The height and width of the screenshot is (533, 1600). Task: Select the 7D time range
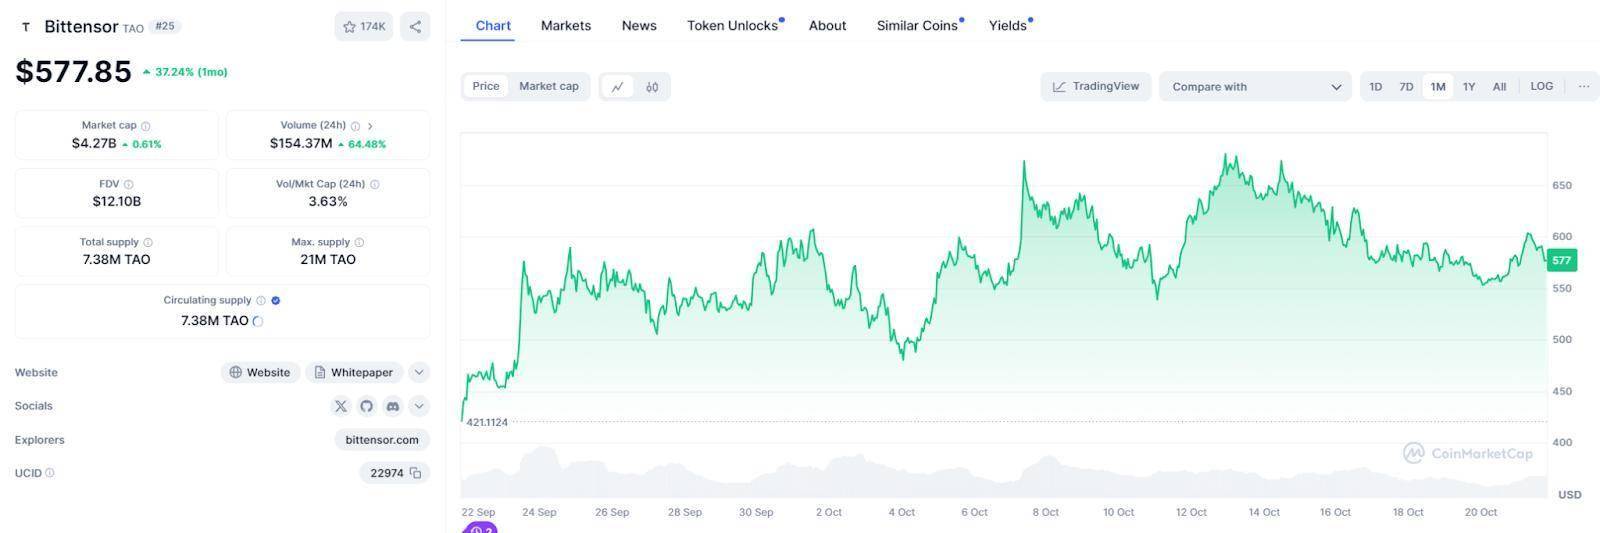(x=1406, y=87)
